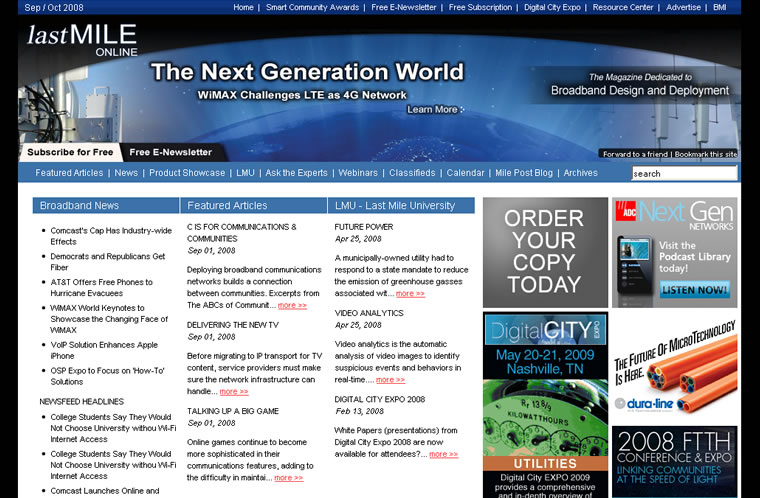Open Advertise link in top bar
Viewport: 760px width, 498px height.
coord(683,7)
